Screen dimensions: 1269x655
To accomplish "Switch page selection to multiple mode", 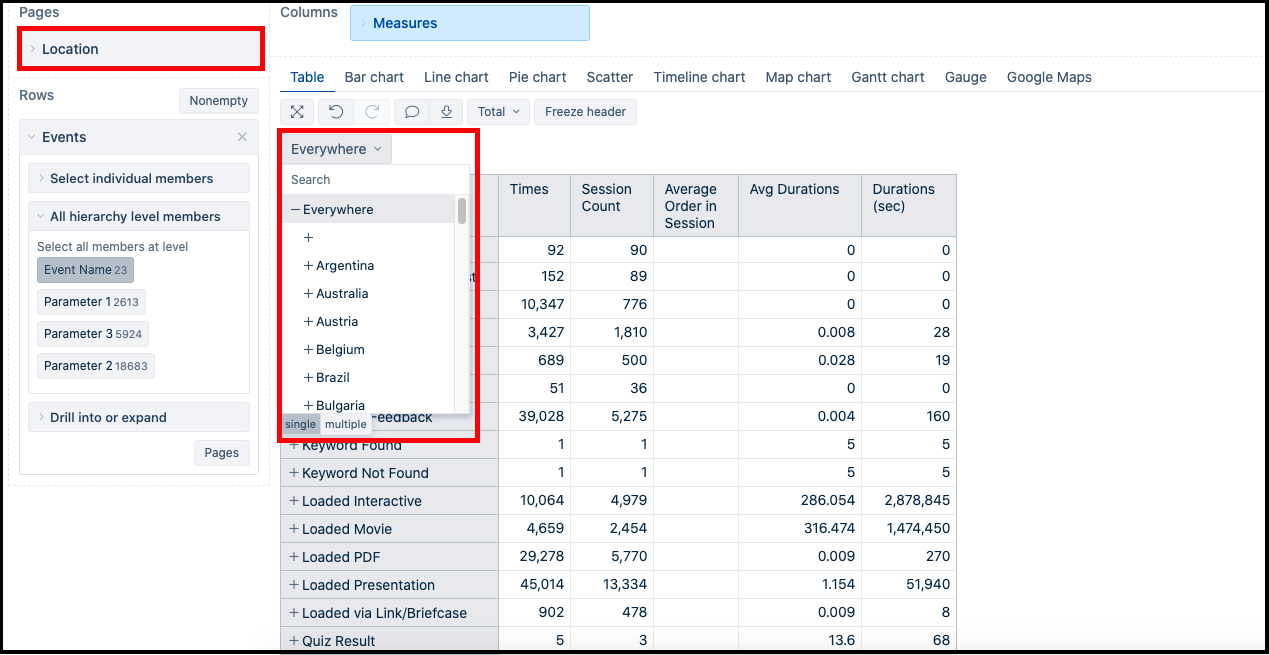I will coord(345,425).
